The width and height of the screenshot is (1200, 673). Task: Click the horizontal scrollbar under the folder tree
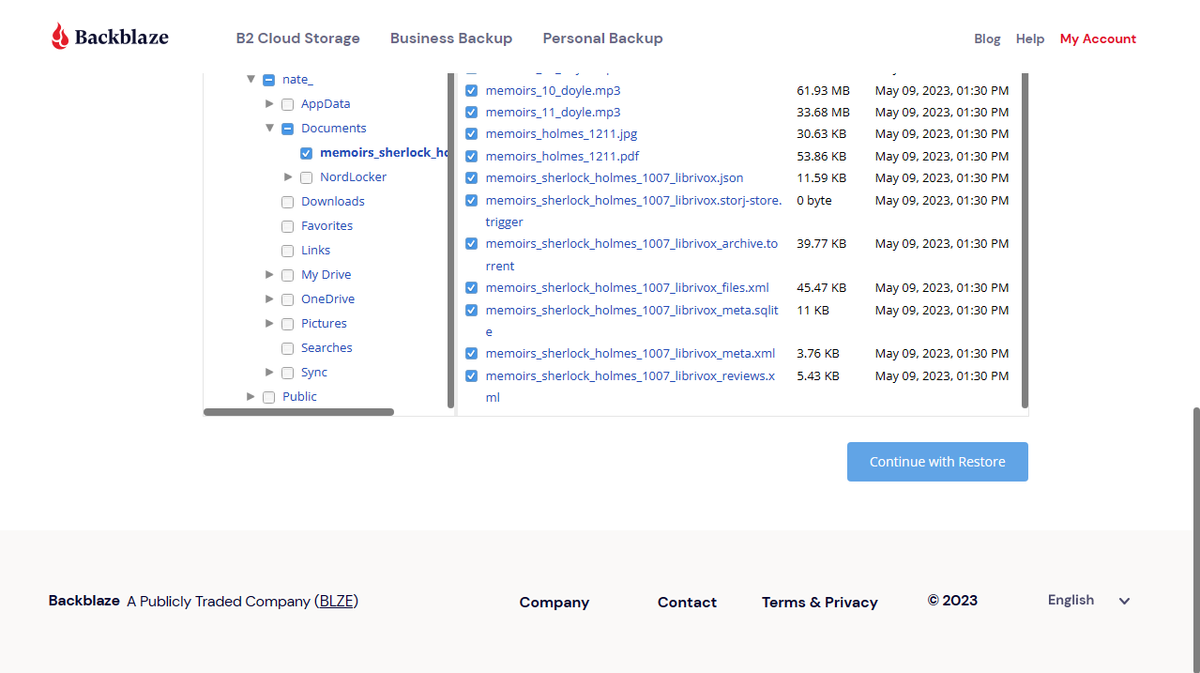pos(299,411)
